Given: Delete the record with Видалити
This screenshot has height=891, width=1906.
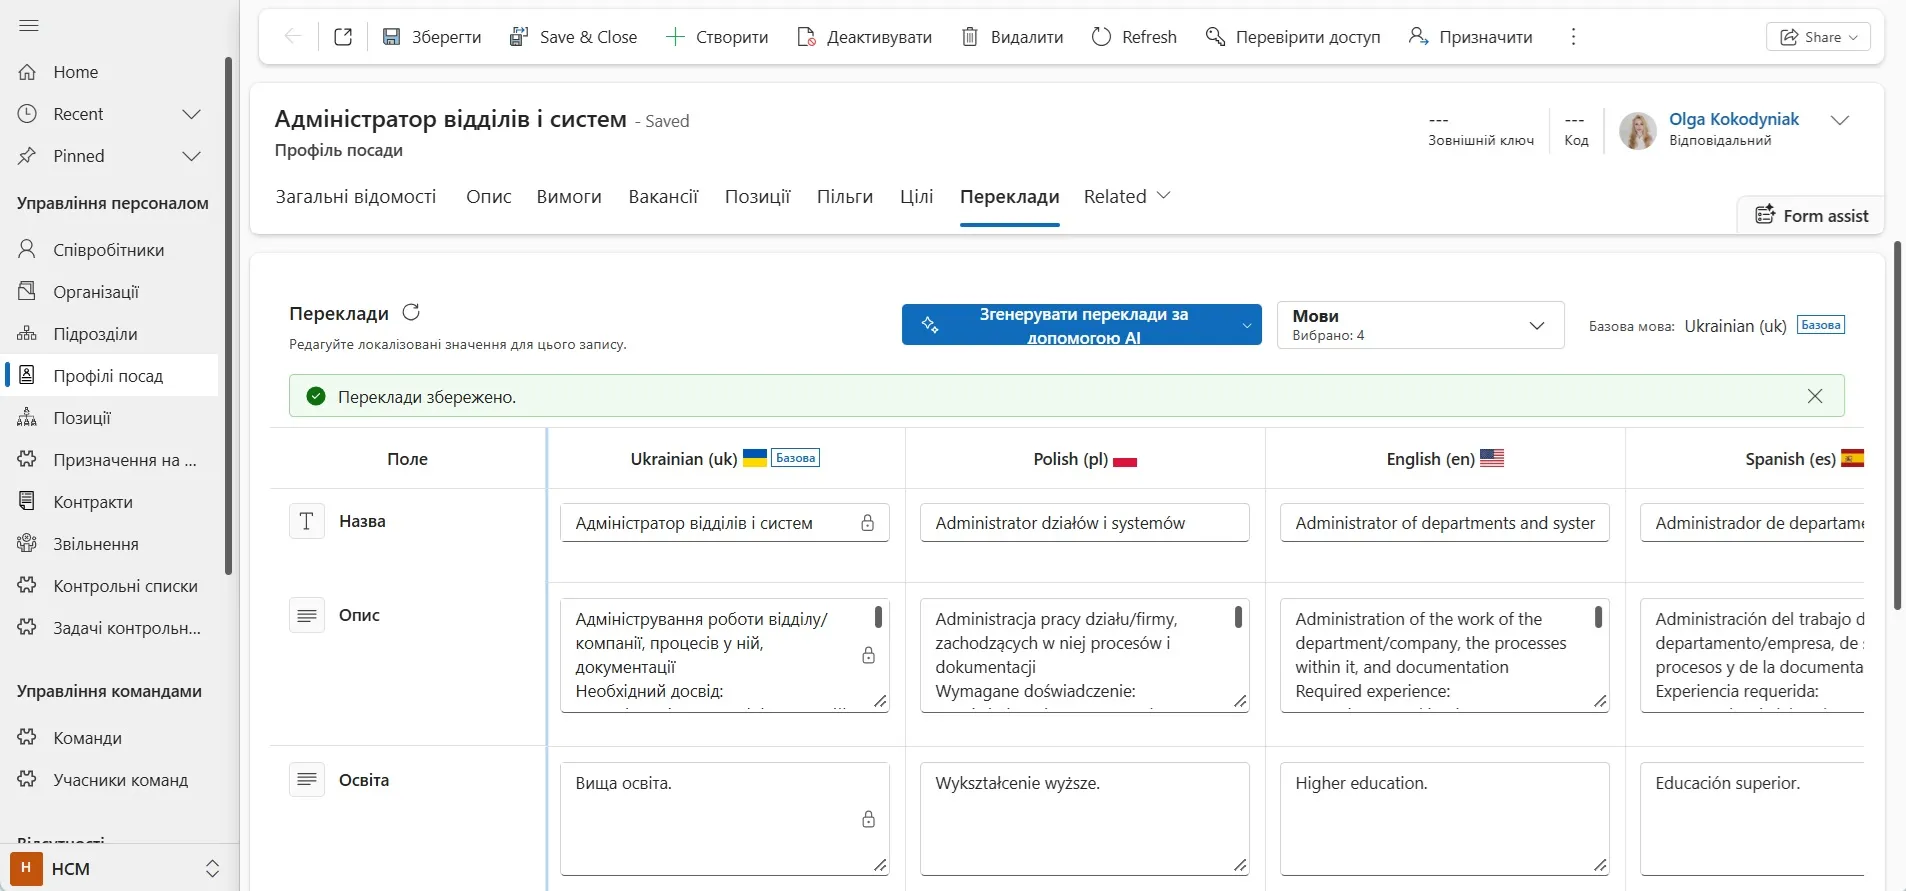Looking at the screenshot, I should pyautogui.click(x=1012, y=37).
